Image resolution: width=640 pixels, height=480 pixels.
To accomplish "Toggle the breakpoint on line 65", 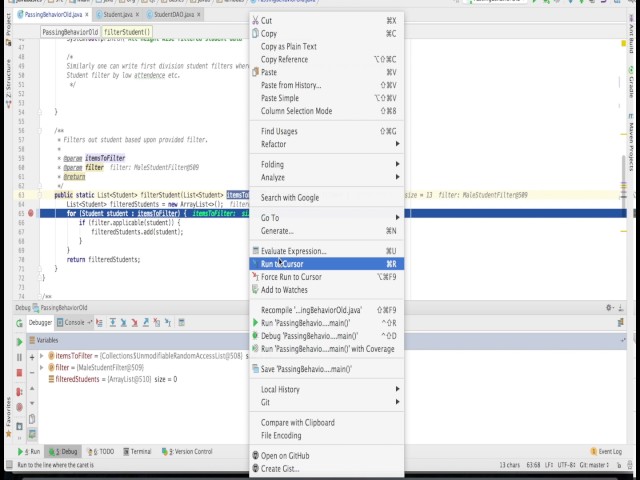I will coord(31,213).
